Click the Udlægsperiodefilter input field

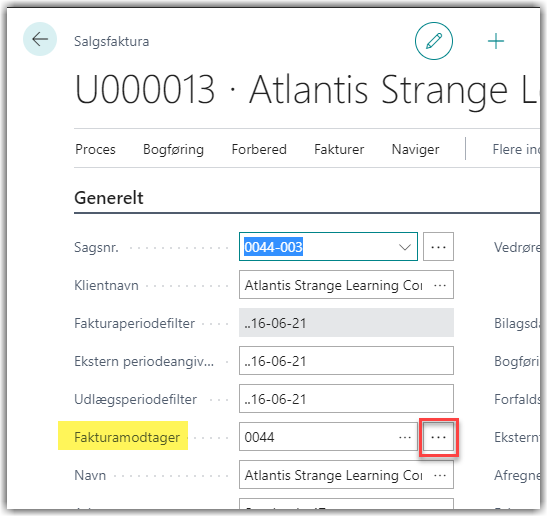[x=346, y=399]
